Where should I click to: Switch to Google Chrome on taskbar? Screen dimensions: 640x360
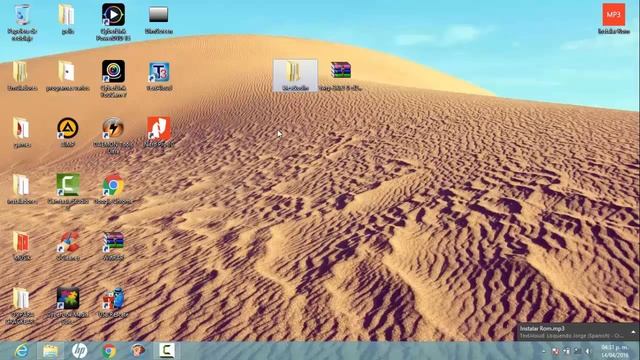coord(109,351)
